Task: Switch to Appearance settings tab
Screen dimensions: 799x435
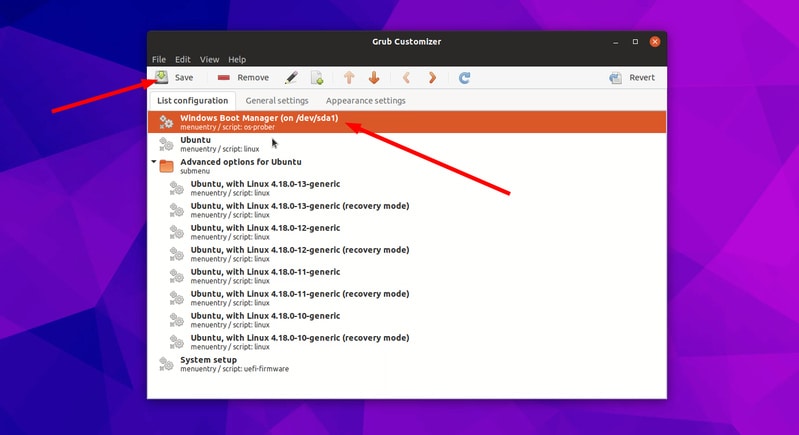Action: click(365, 101)
